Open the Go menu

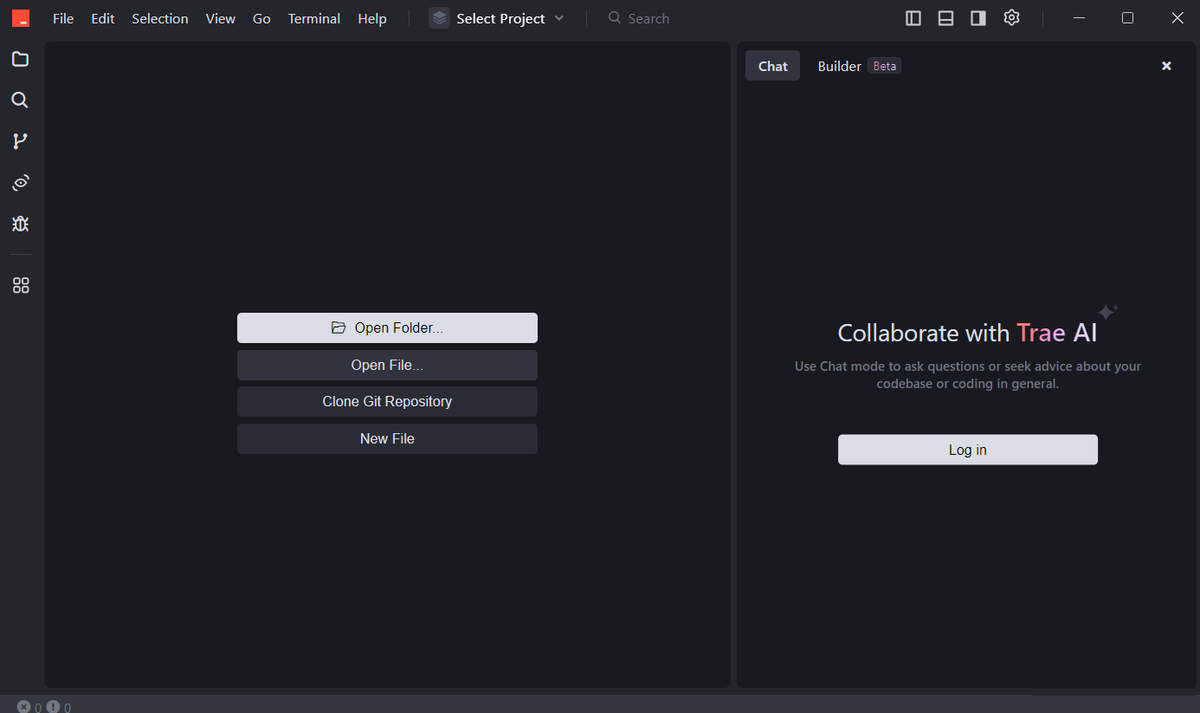click(x=262, y=18)
